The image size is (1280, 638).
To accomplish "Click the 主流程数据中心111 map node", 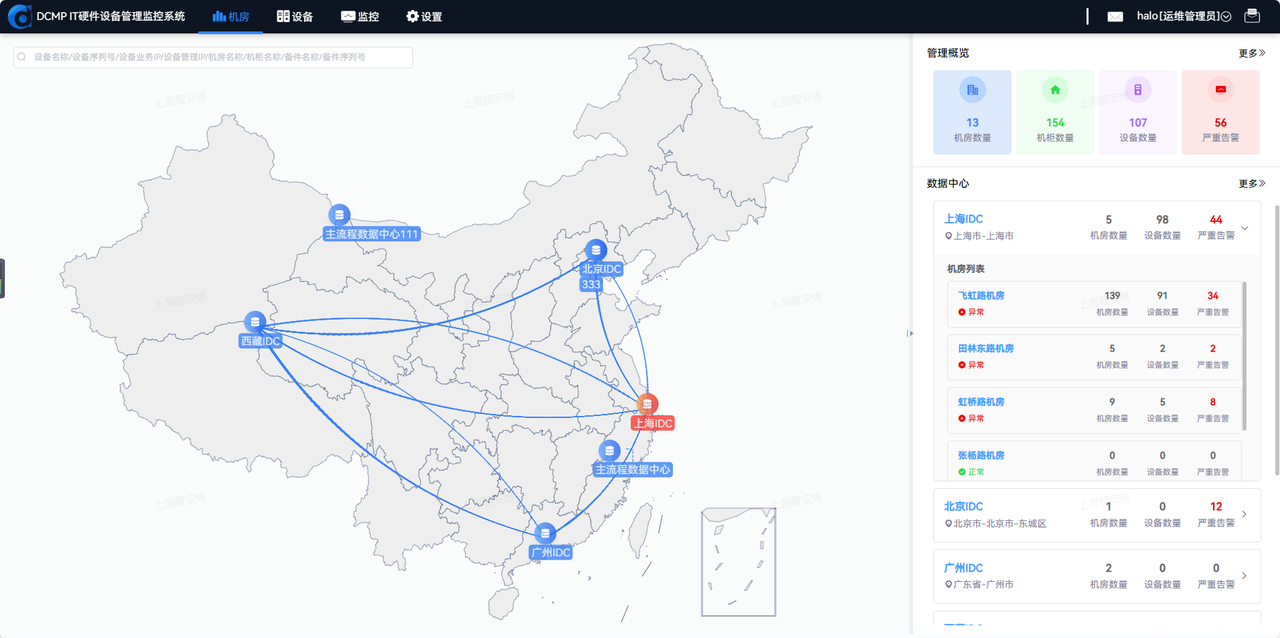I will click(x=340, y=214).
